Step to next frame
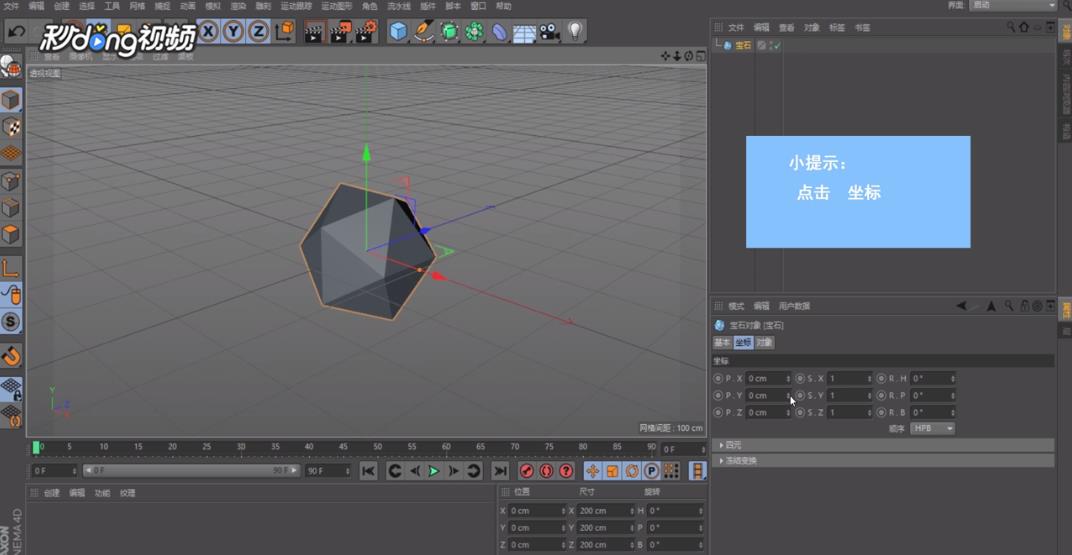The height and width of the screenshot is (555, 1072). 453,471
